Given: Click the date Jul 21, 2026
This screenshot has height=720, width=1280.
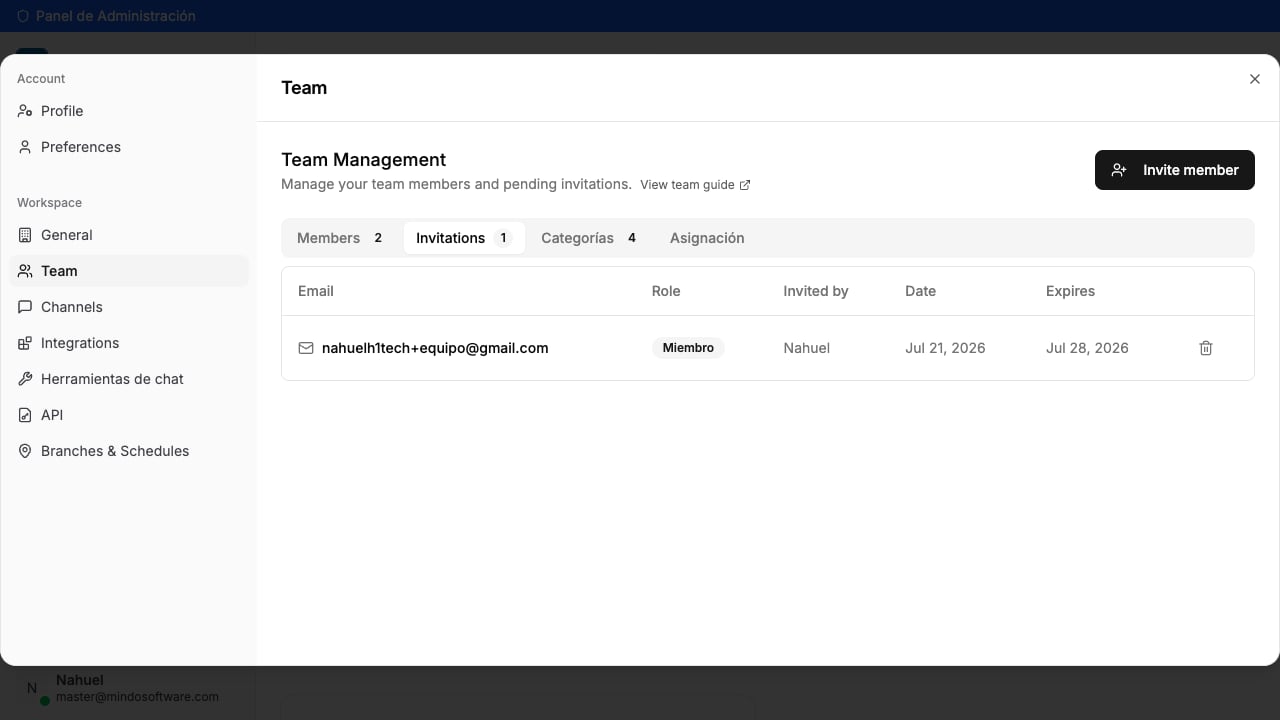Looking at the screenshot, I should coord(945,348).
